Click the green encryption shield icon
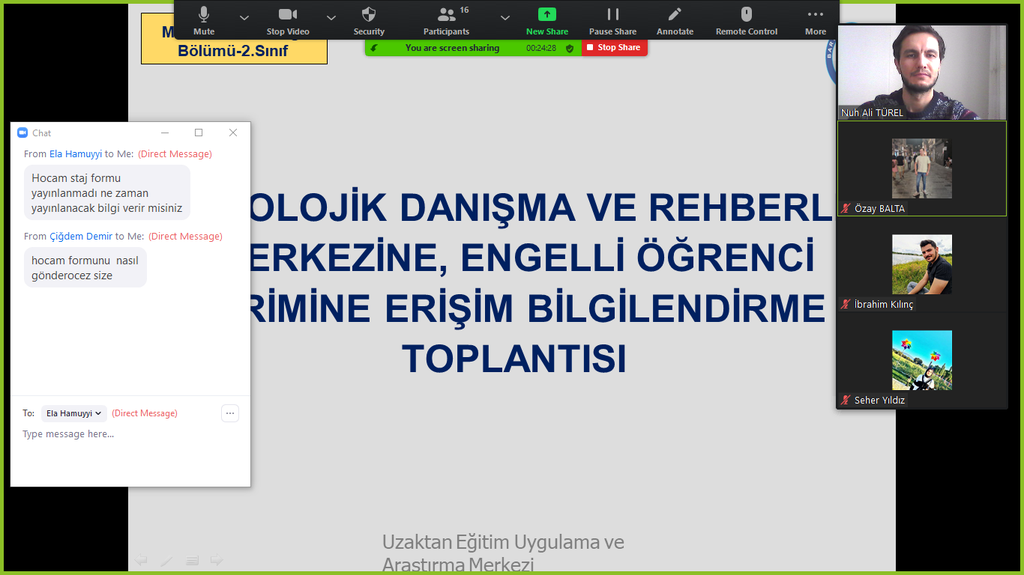Screen dimensions: 1024x575 pos(569,48)
